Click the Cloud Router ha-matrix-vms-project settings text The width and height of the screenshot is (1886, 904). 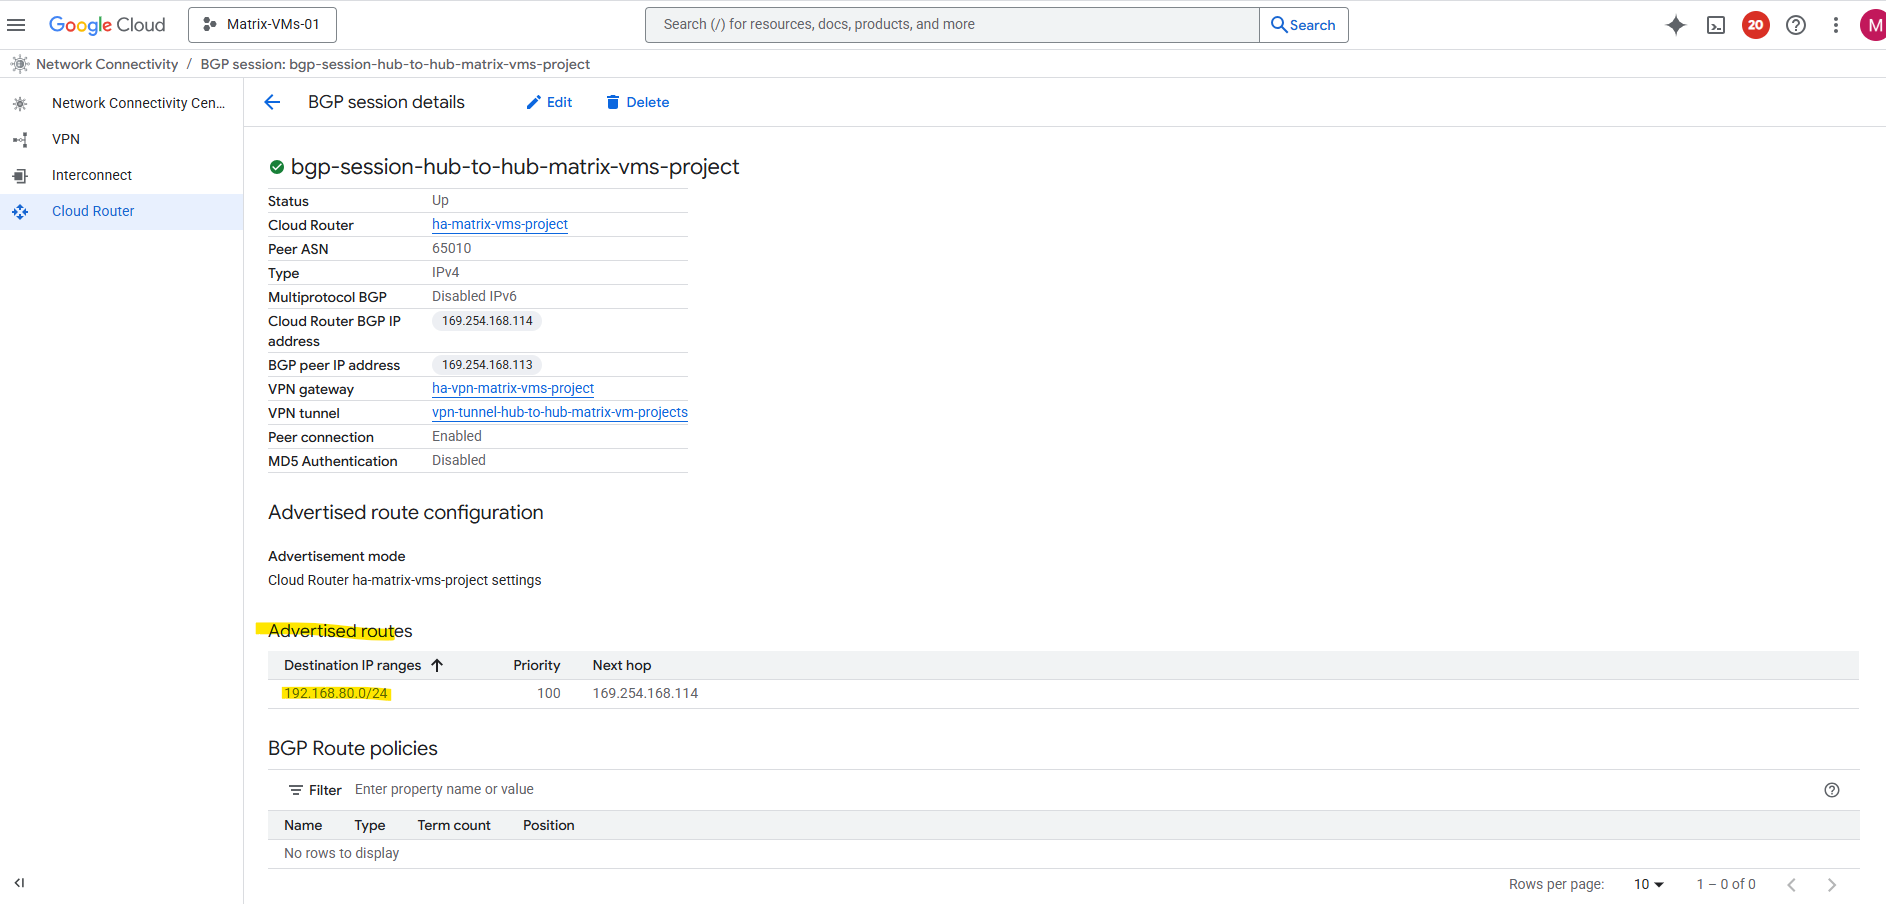coord(405,580)
